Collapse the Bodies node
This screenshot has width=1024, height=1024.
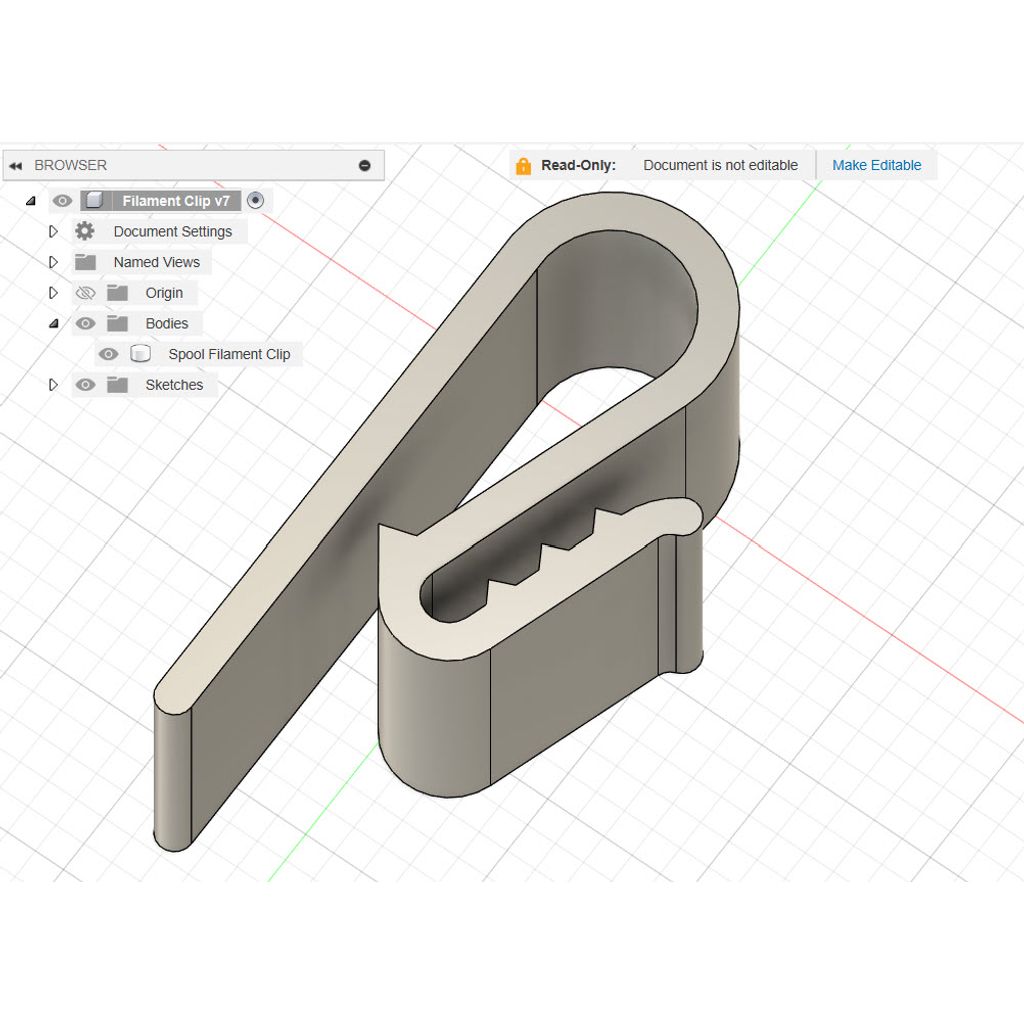tap(54, 323)
